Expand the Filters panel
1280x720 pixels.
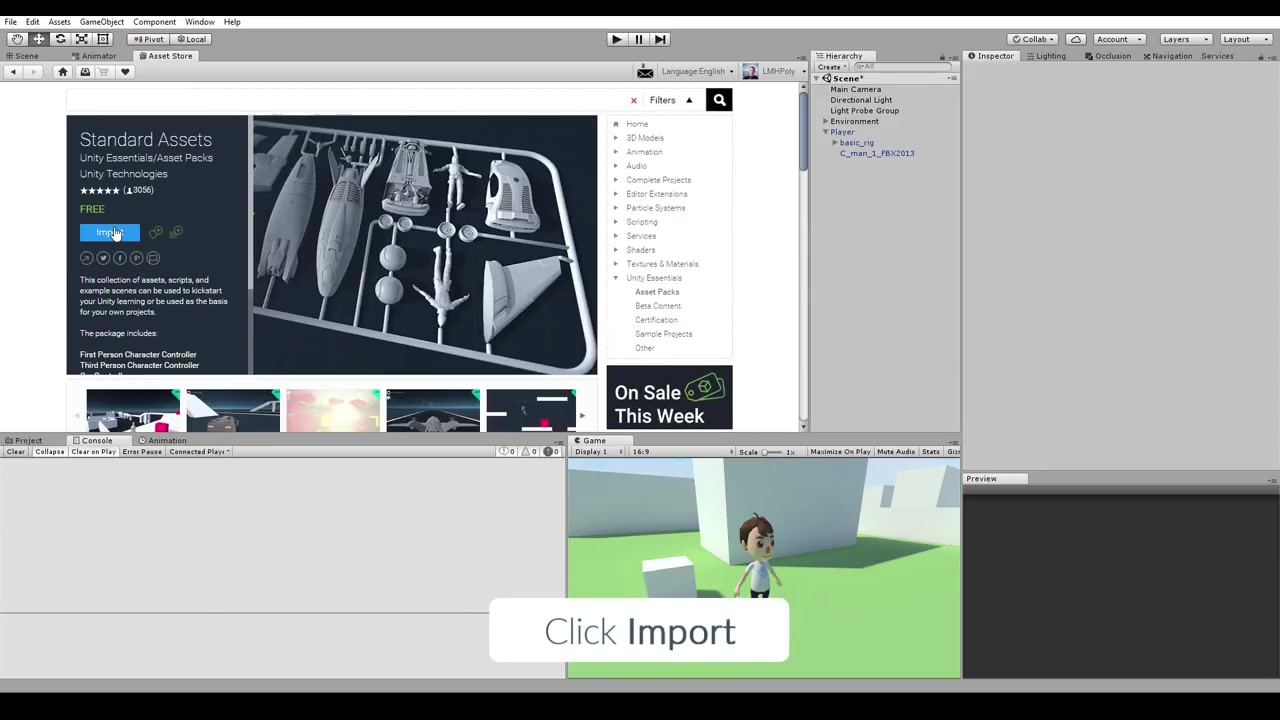671,100
